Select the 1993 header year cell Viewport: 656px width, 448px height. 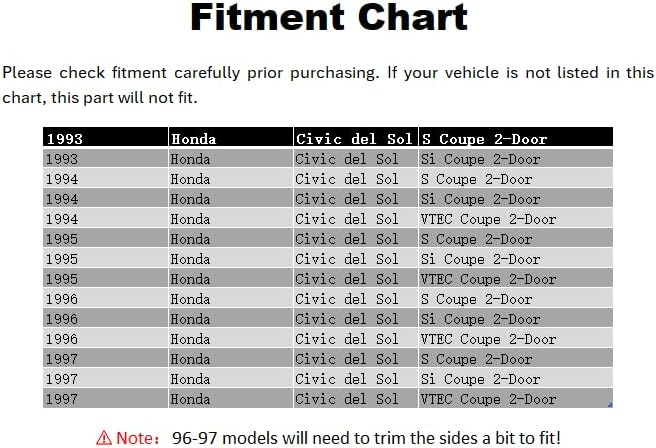point(105,137)
